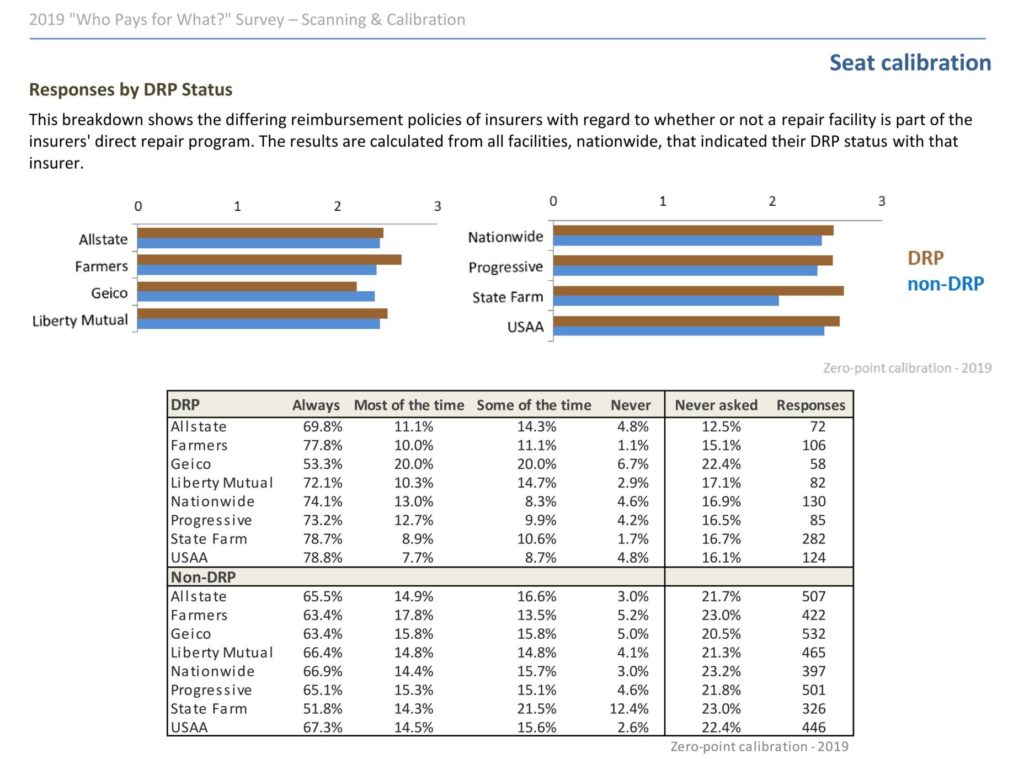Click Allstate's brown DRP bar
The width and height of the screenshot is (1024, 759).
click(x=260, y=233)
